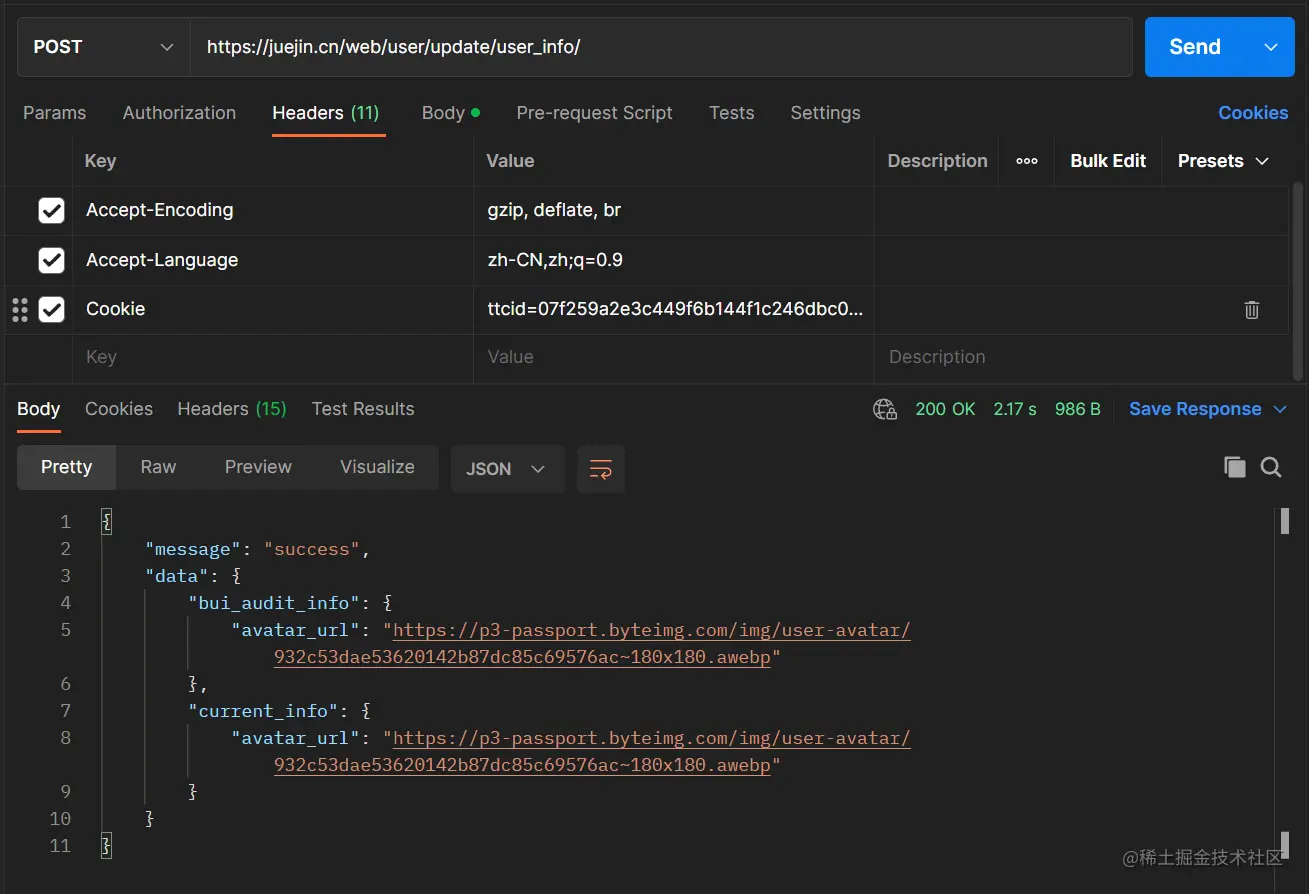Image resolution: width=1309 pixels, height=894 pixels.
Task: Uncheck the Accept-Encoding header
Action: tap(51, 211)
